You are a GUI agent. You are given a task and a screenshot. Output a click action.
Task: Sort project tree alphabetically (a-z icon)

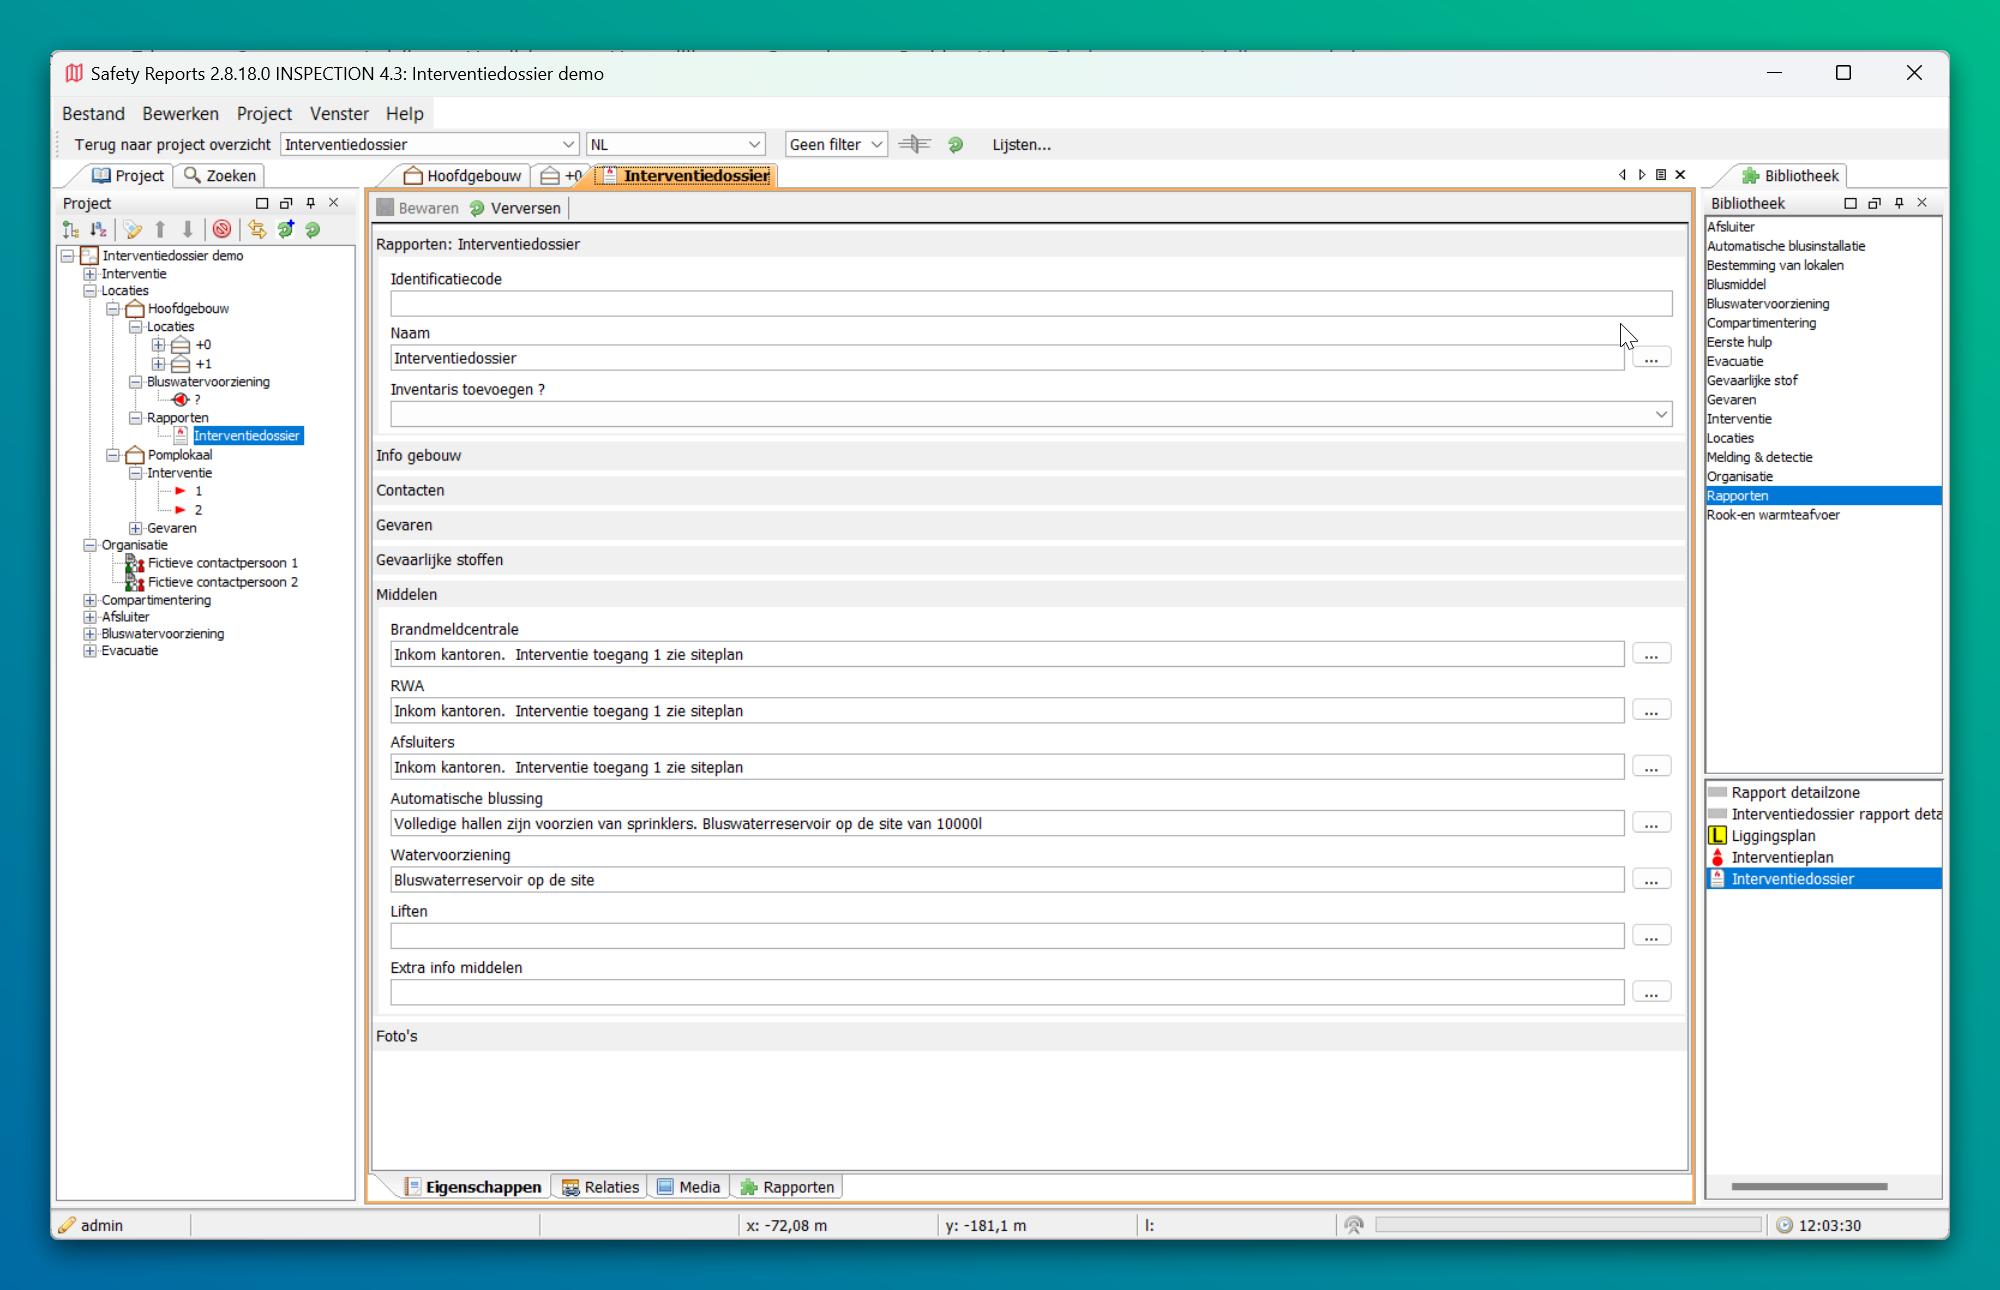tap(98, 230)
